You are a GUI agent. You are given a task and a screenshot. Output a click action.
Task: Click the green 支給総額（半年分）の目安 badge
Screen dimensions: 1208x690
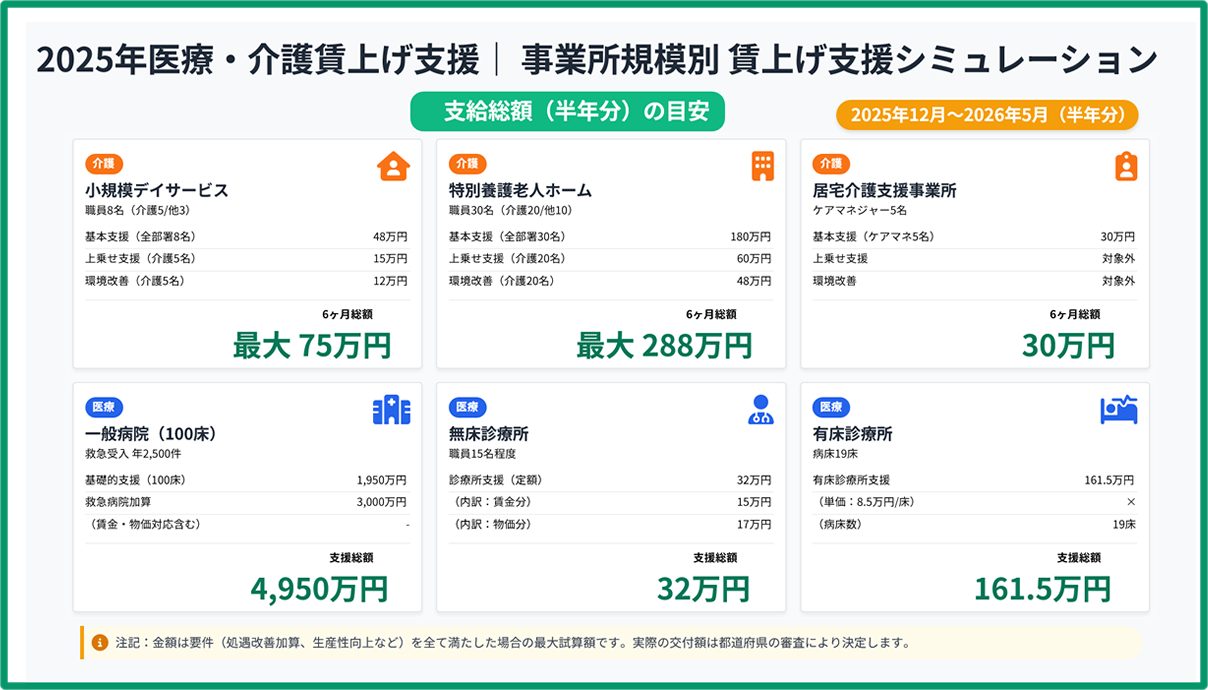pos(567,112)
